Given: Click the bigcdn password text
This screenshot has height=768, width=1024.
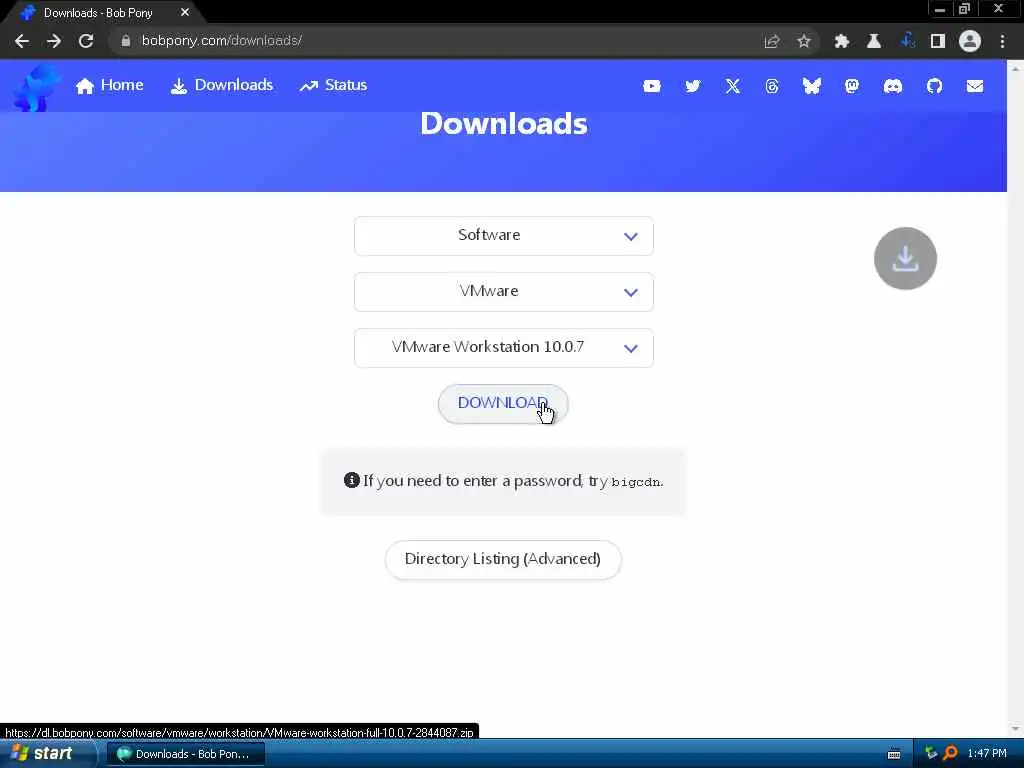Looking at the screenshot, I should [635, 483].
